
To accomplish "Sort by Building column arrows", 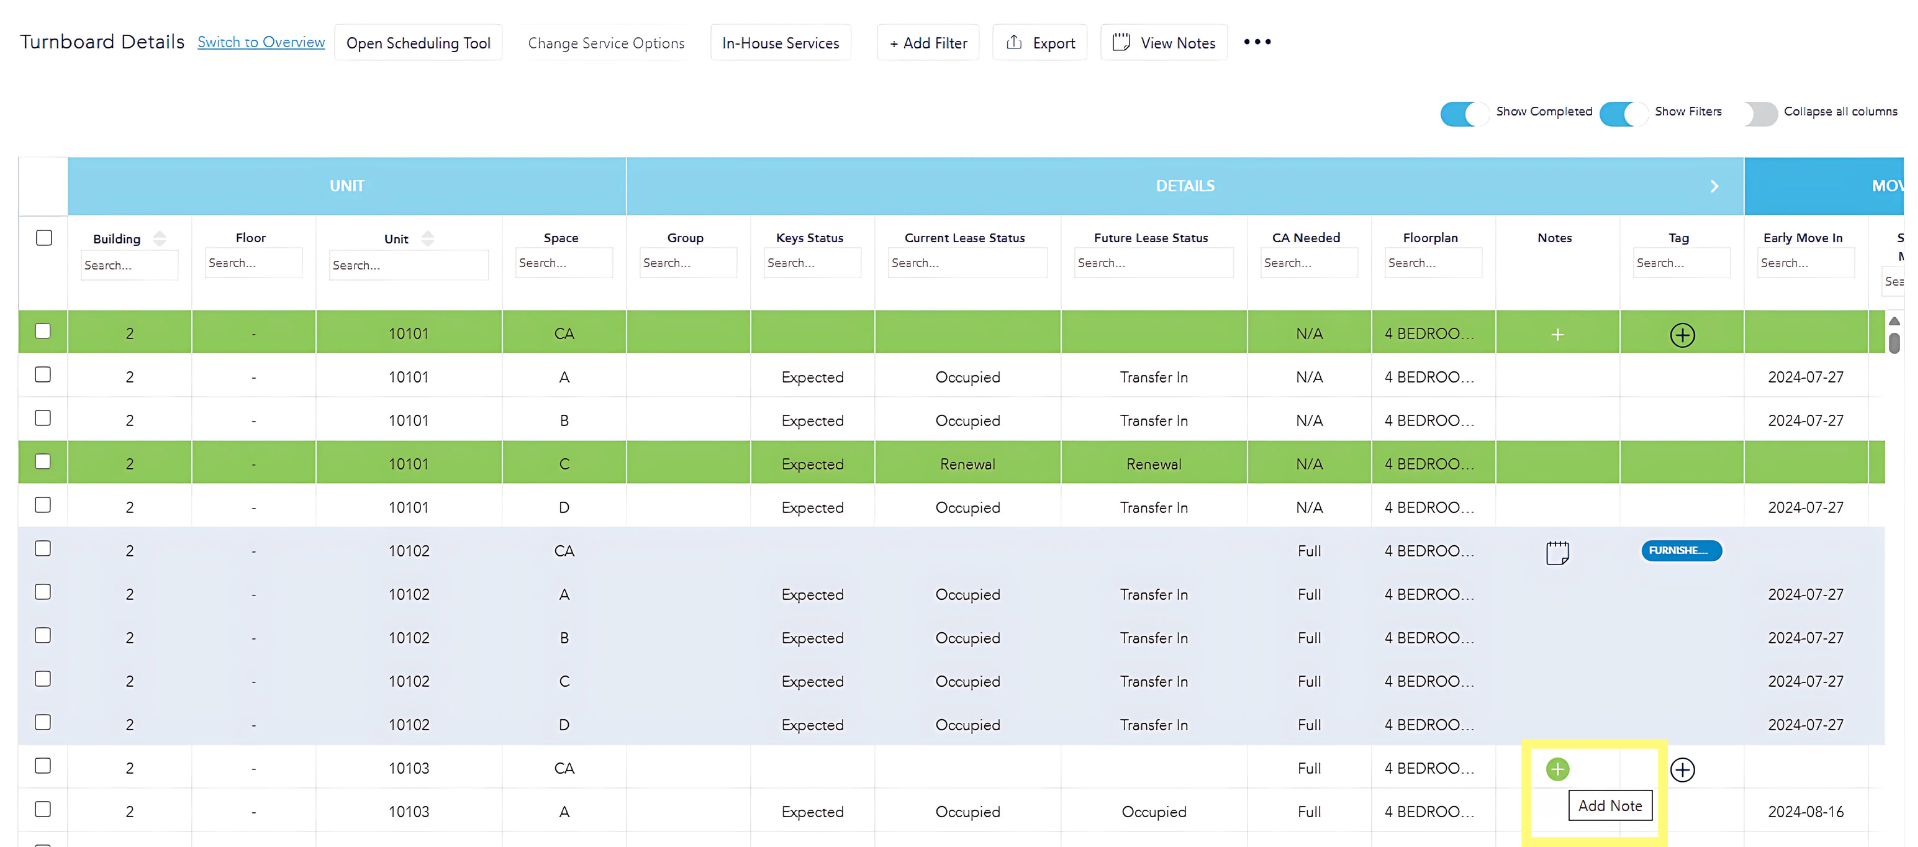I will (x=160, y=239).
